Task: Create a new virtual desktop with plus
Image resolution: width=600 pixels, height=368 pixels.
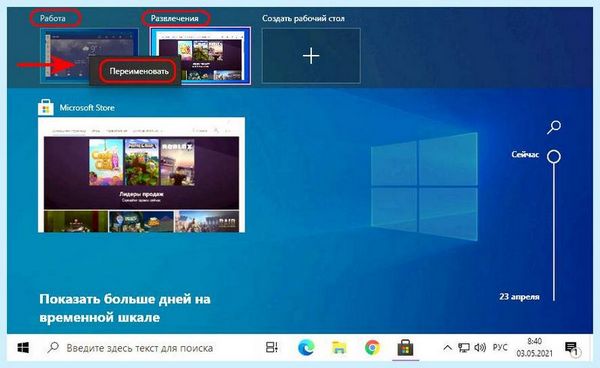Action: (x=311, y=56)
